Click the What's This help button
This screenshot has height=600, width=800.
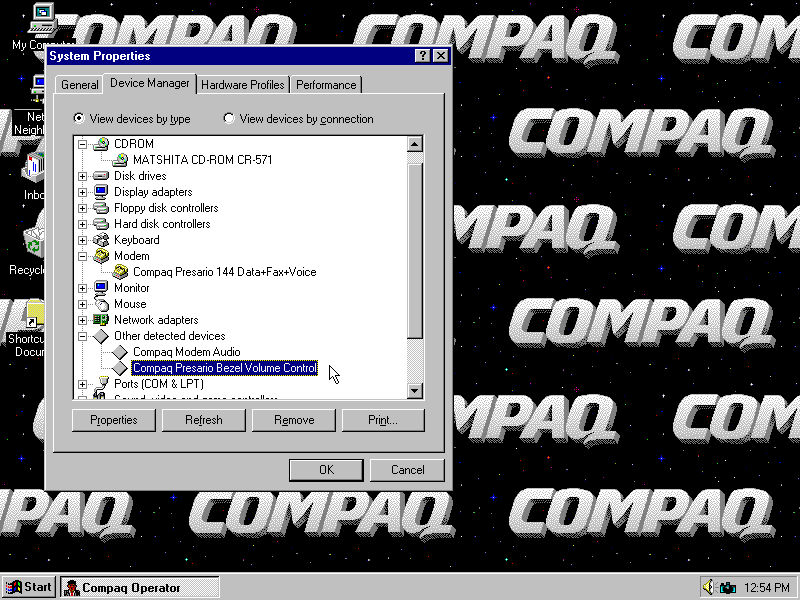coord(423,56)
